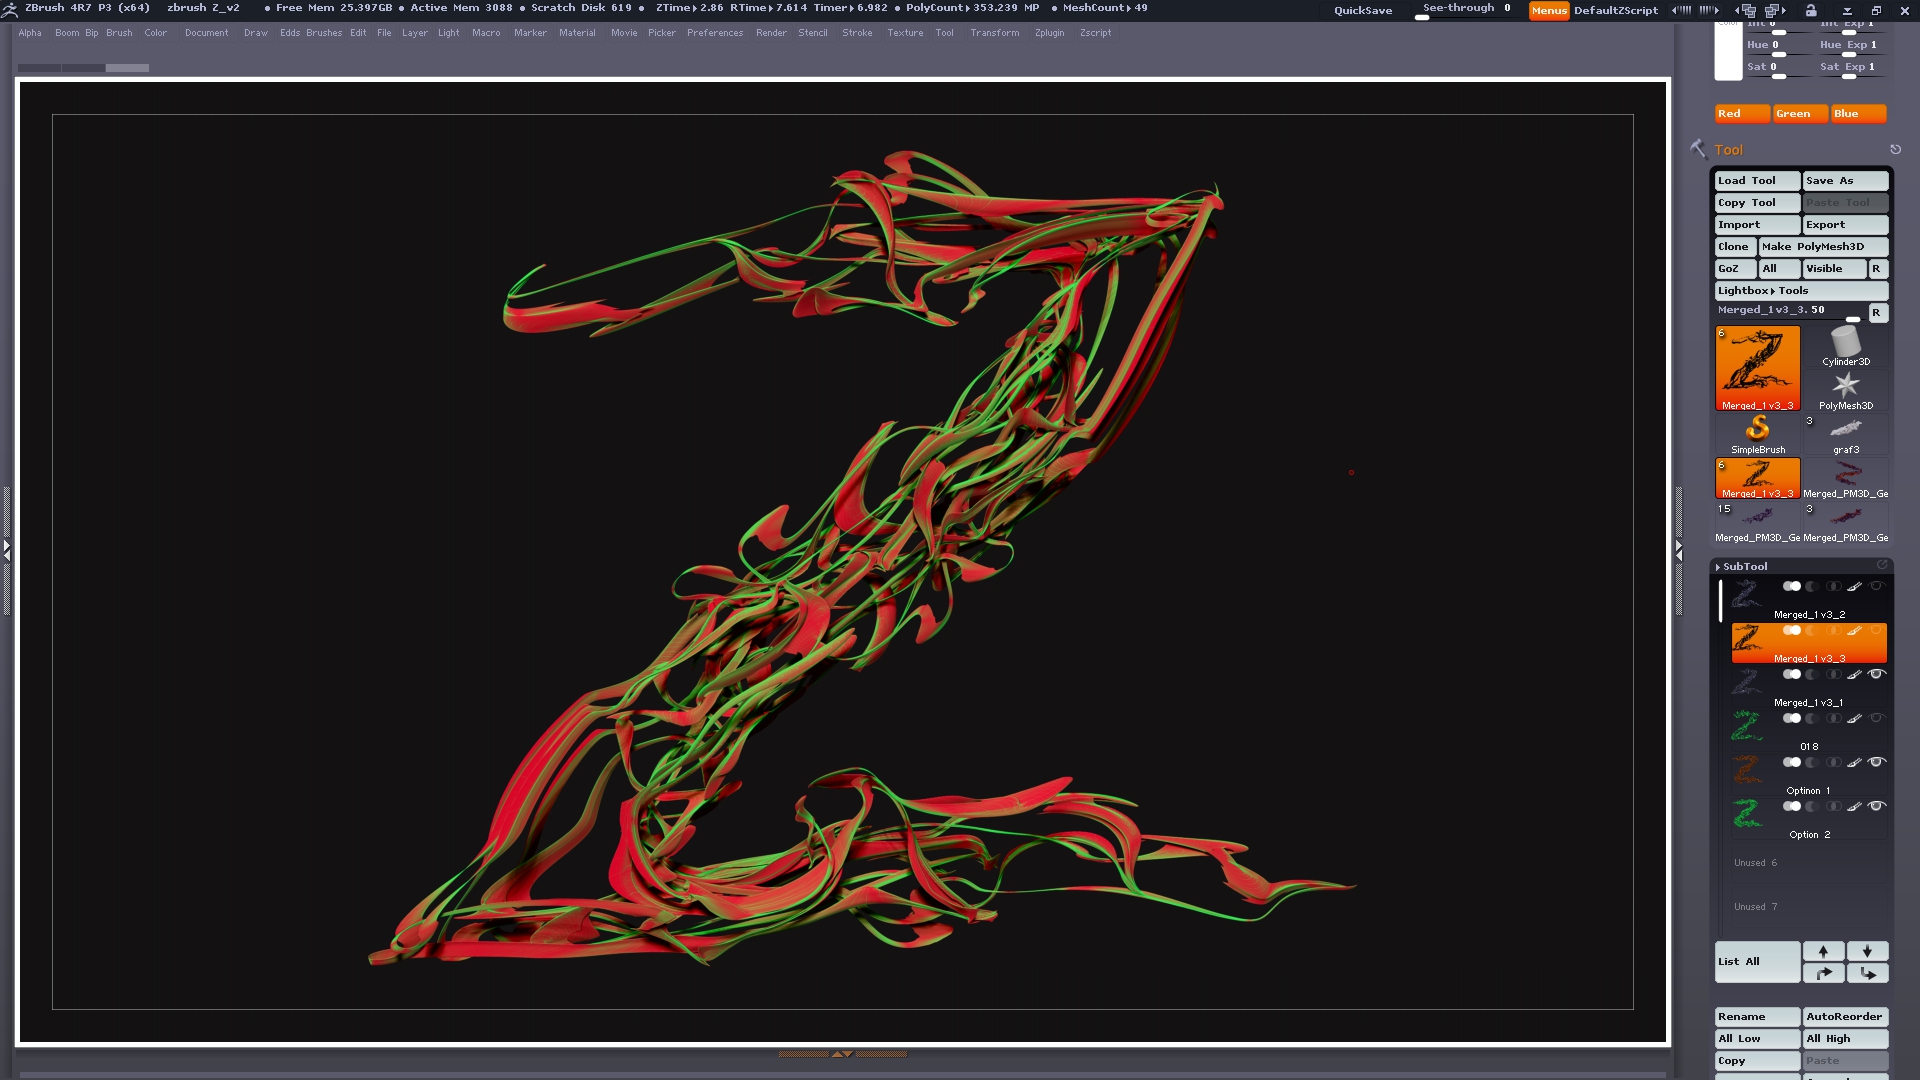
Task: Click the move subtool down arrow
Action: (1867, 951)
